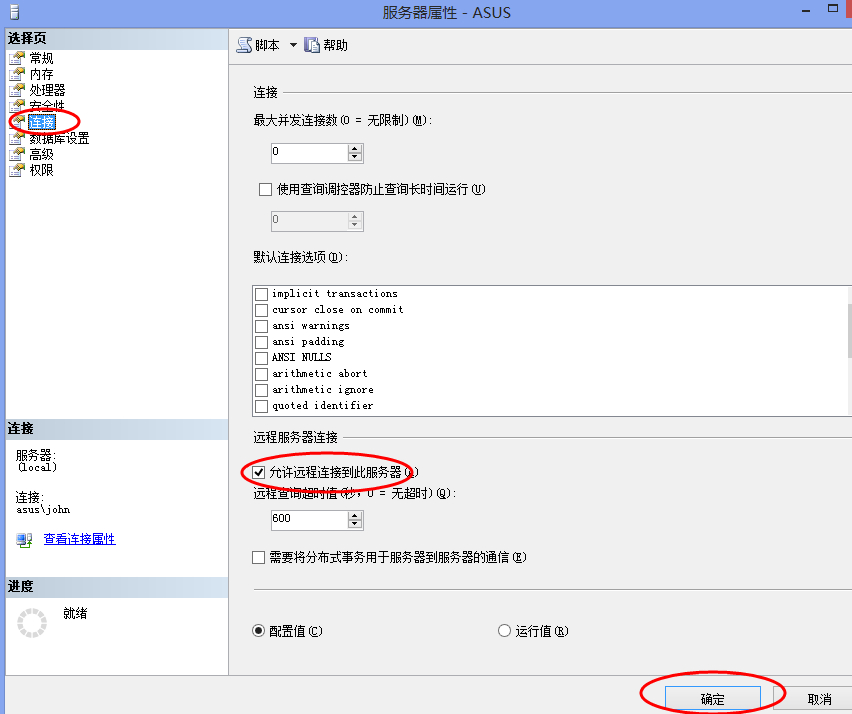The width and height of the screenshot is (852, 714).
Task: Select the 运行值 radio button
Action: (x=504, y=631)
